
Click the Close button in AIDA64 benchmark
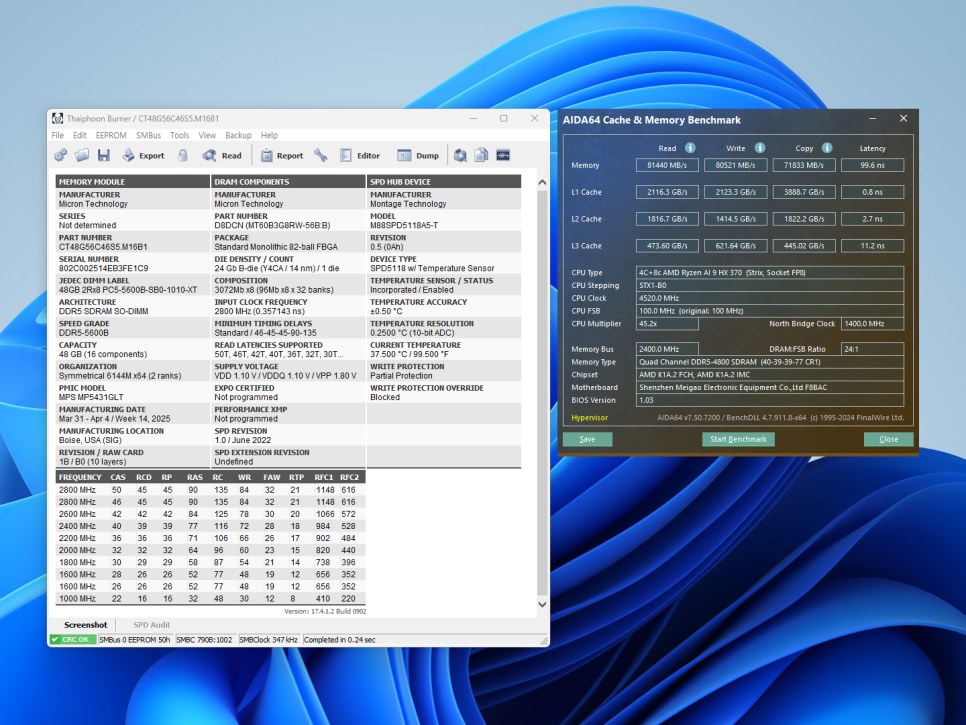coord(888,439)
